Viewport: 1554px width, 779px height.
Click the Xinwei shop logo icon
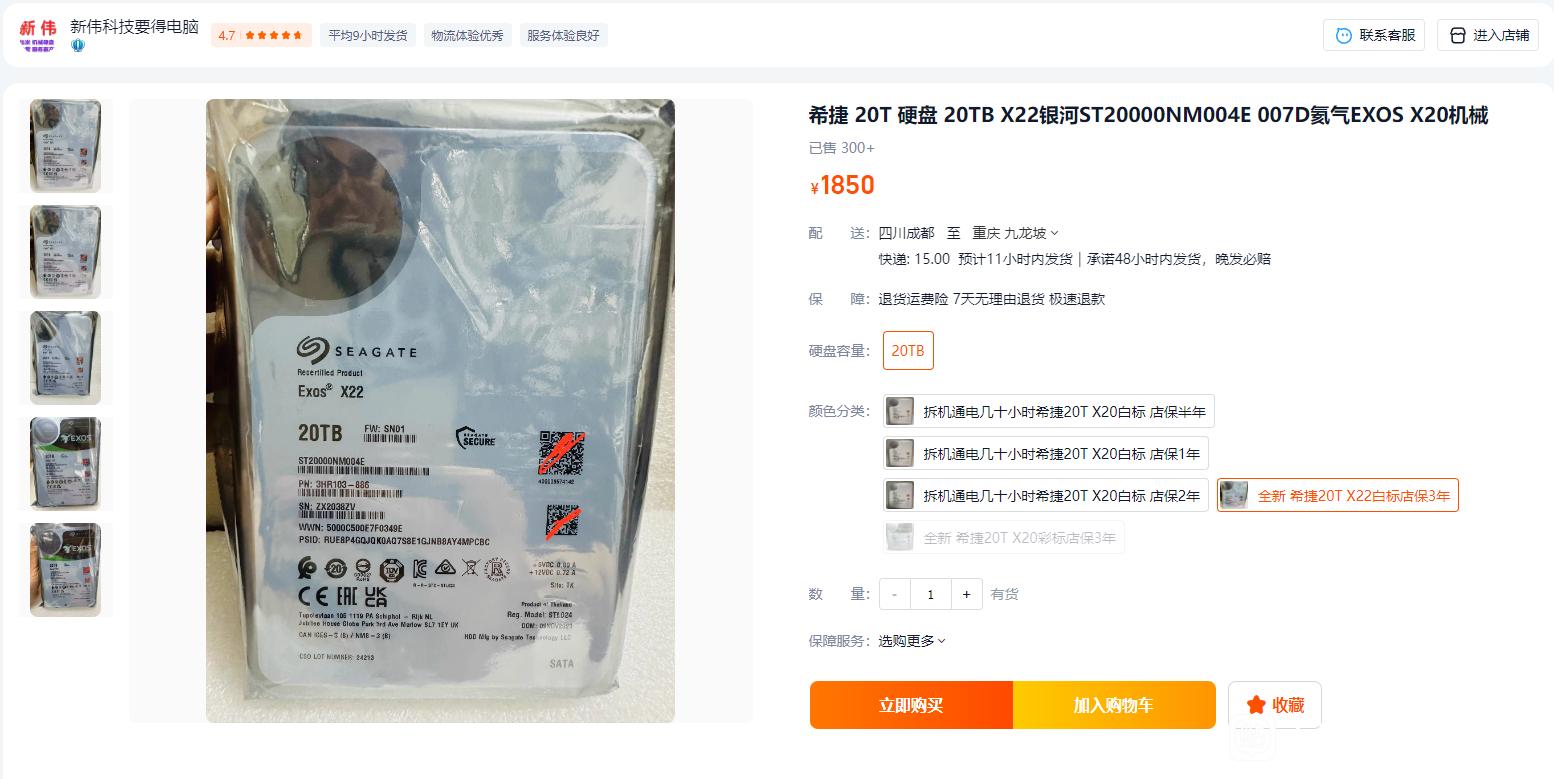click(x=37, y=35)
